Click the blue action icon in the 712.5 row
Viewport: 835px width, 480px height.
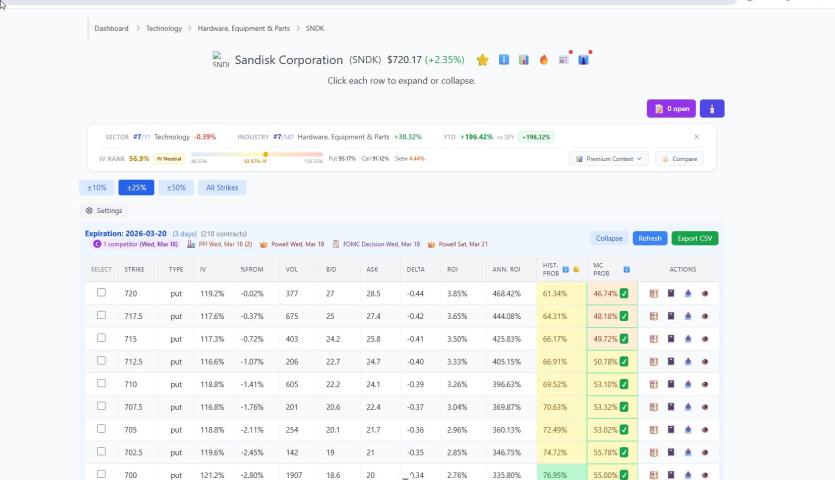(x=688, y=362)
